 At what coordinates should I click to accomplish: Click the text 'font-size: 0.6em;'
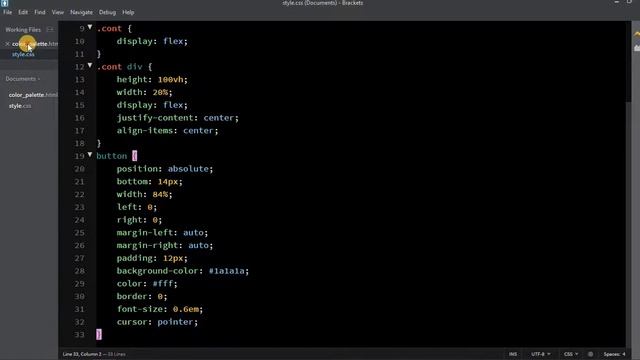coord(160,309)
